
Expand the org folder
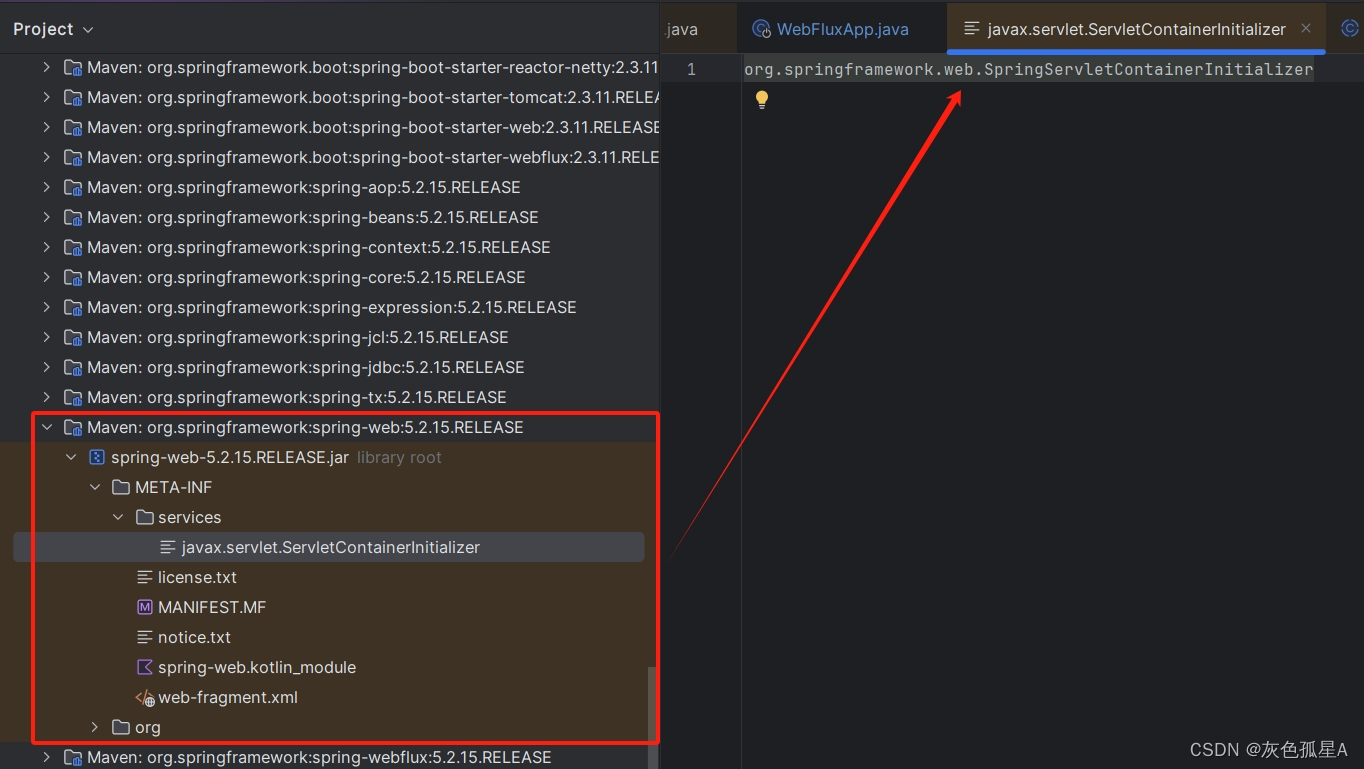coord(94,727)
